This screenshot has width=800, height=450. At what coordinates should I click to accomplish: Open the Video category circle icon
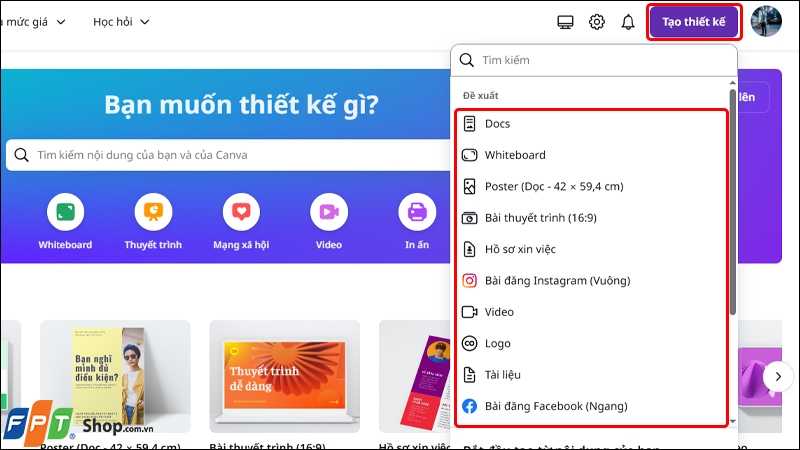(329, 212)
